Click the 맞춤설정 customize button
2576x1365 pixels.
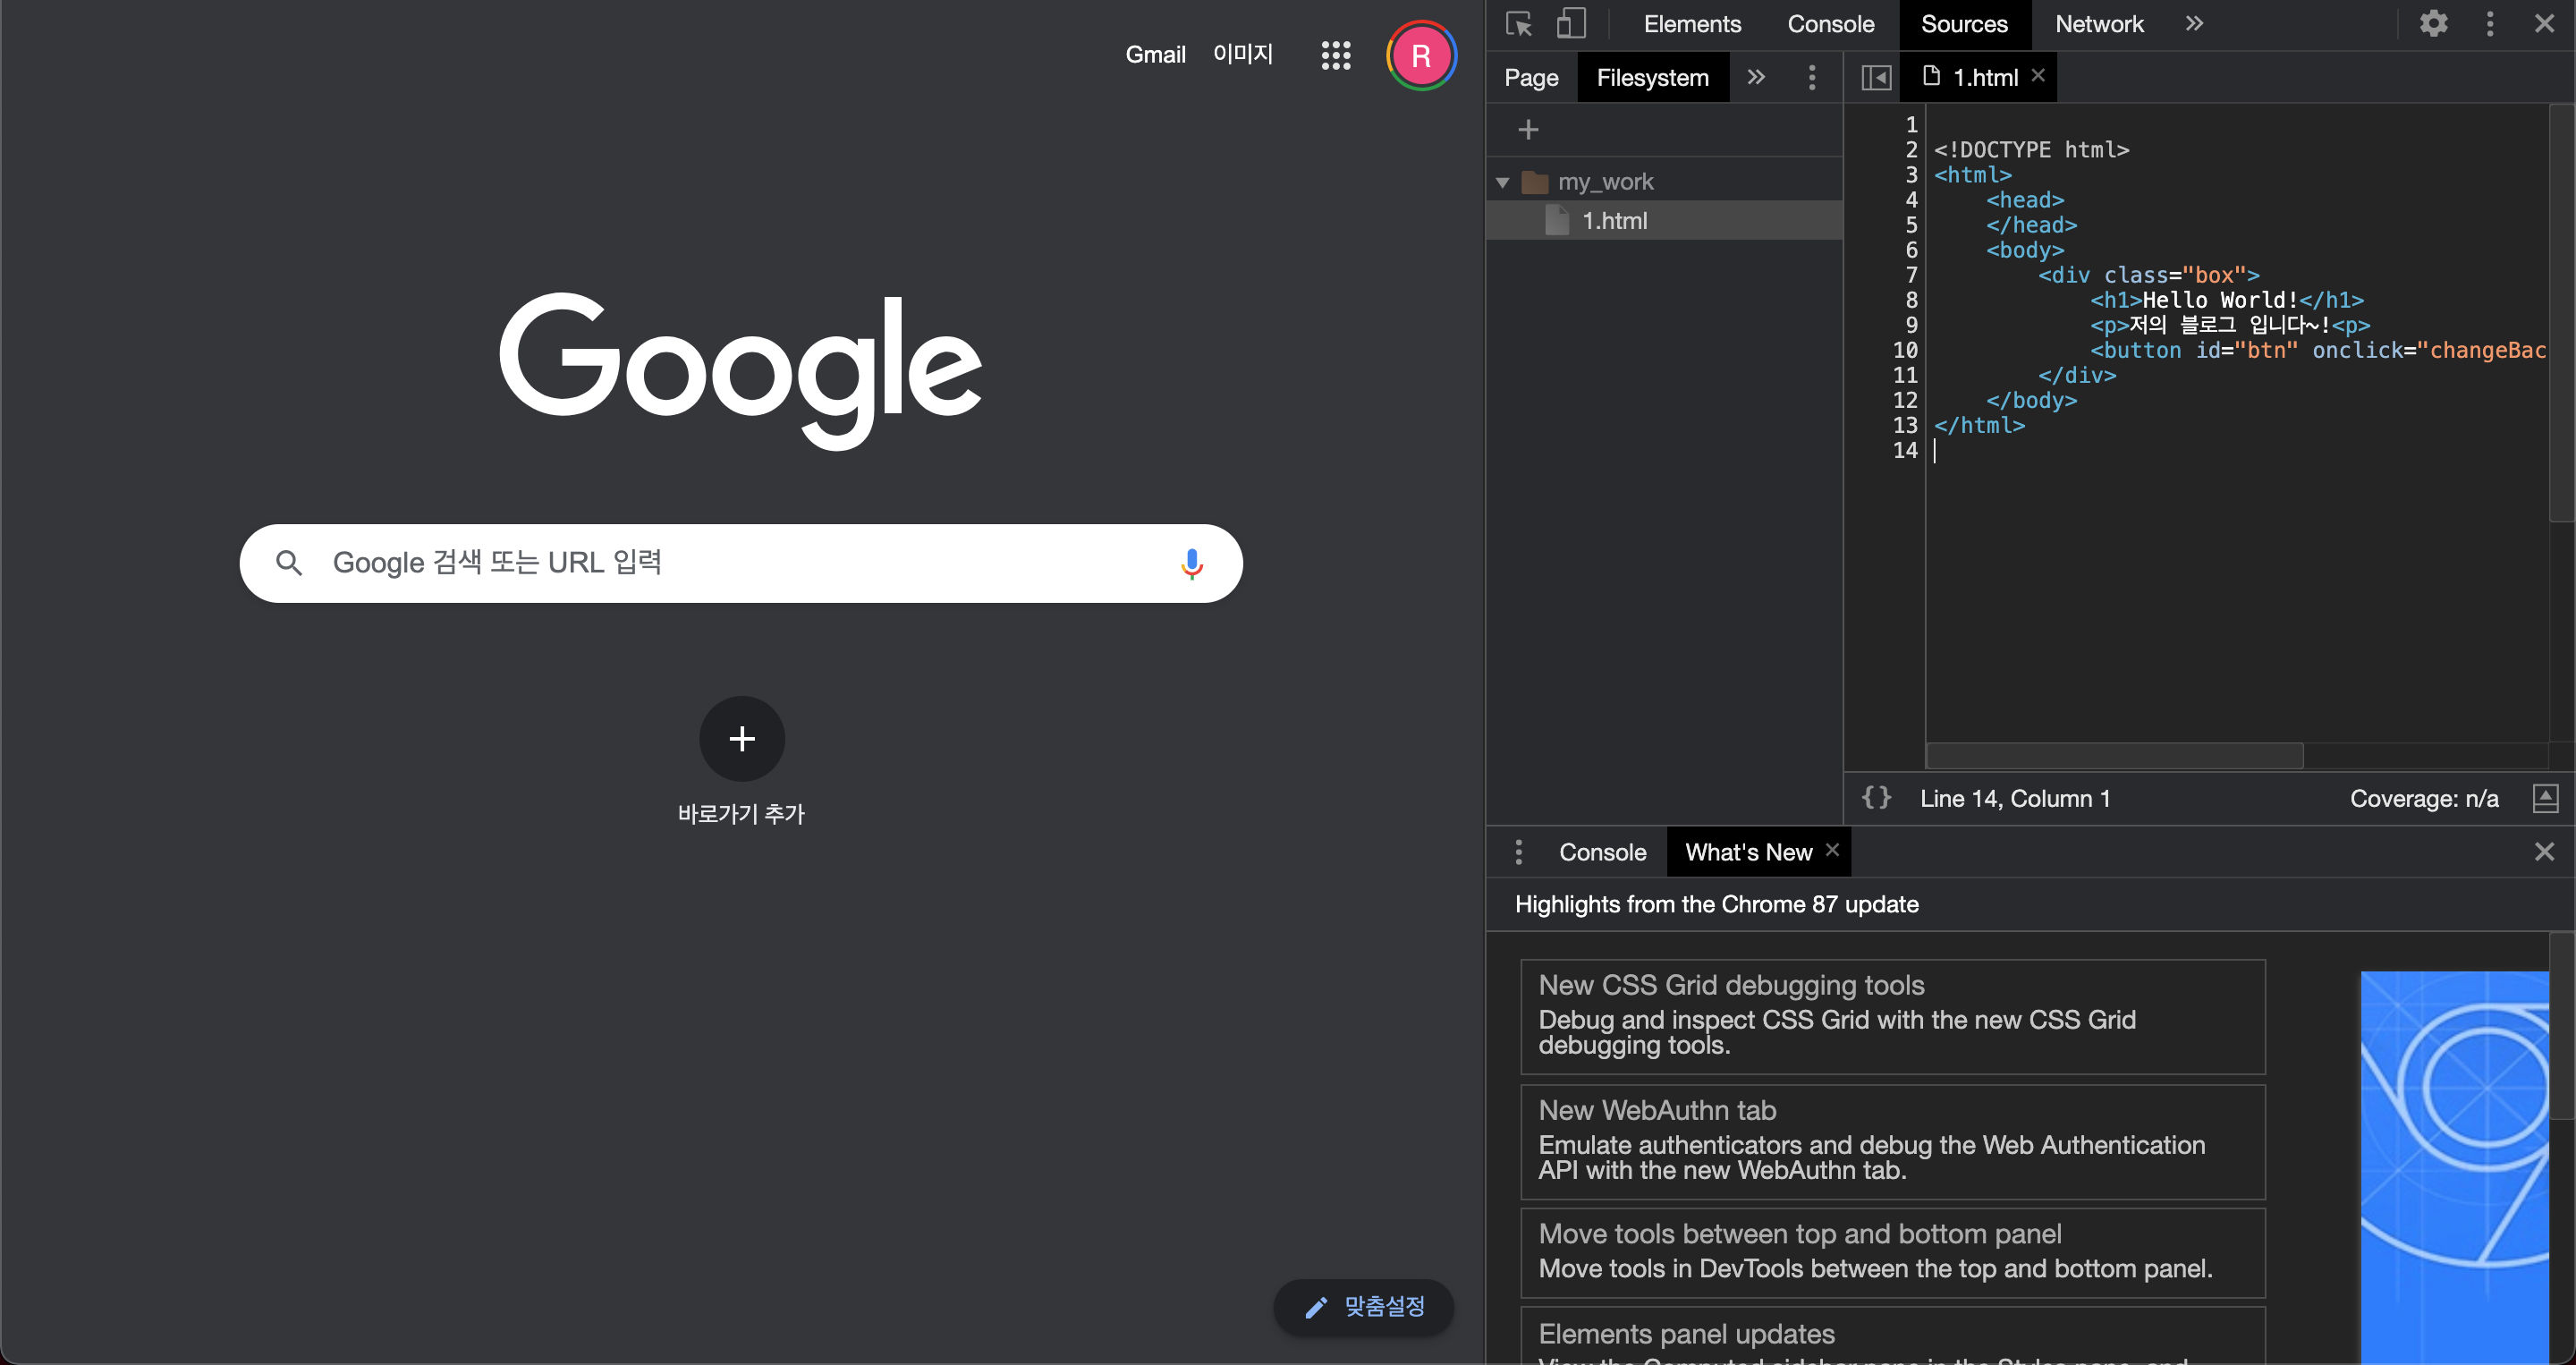(x=1364, y=1306)
